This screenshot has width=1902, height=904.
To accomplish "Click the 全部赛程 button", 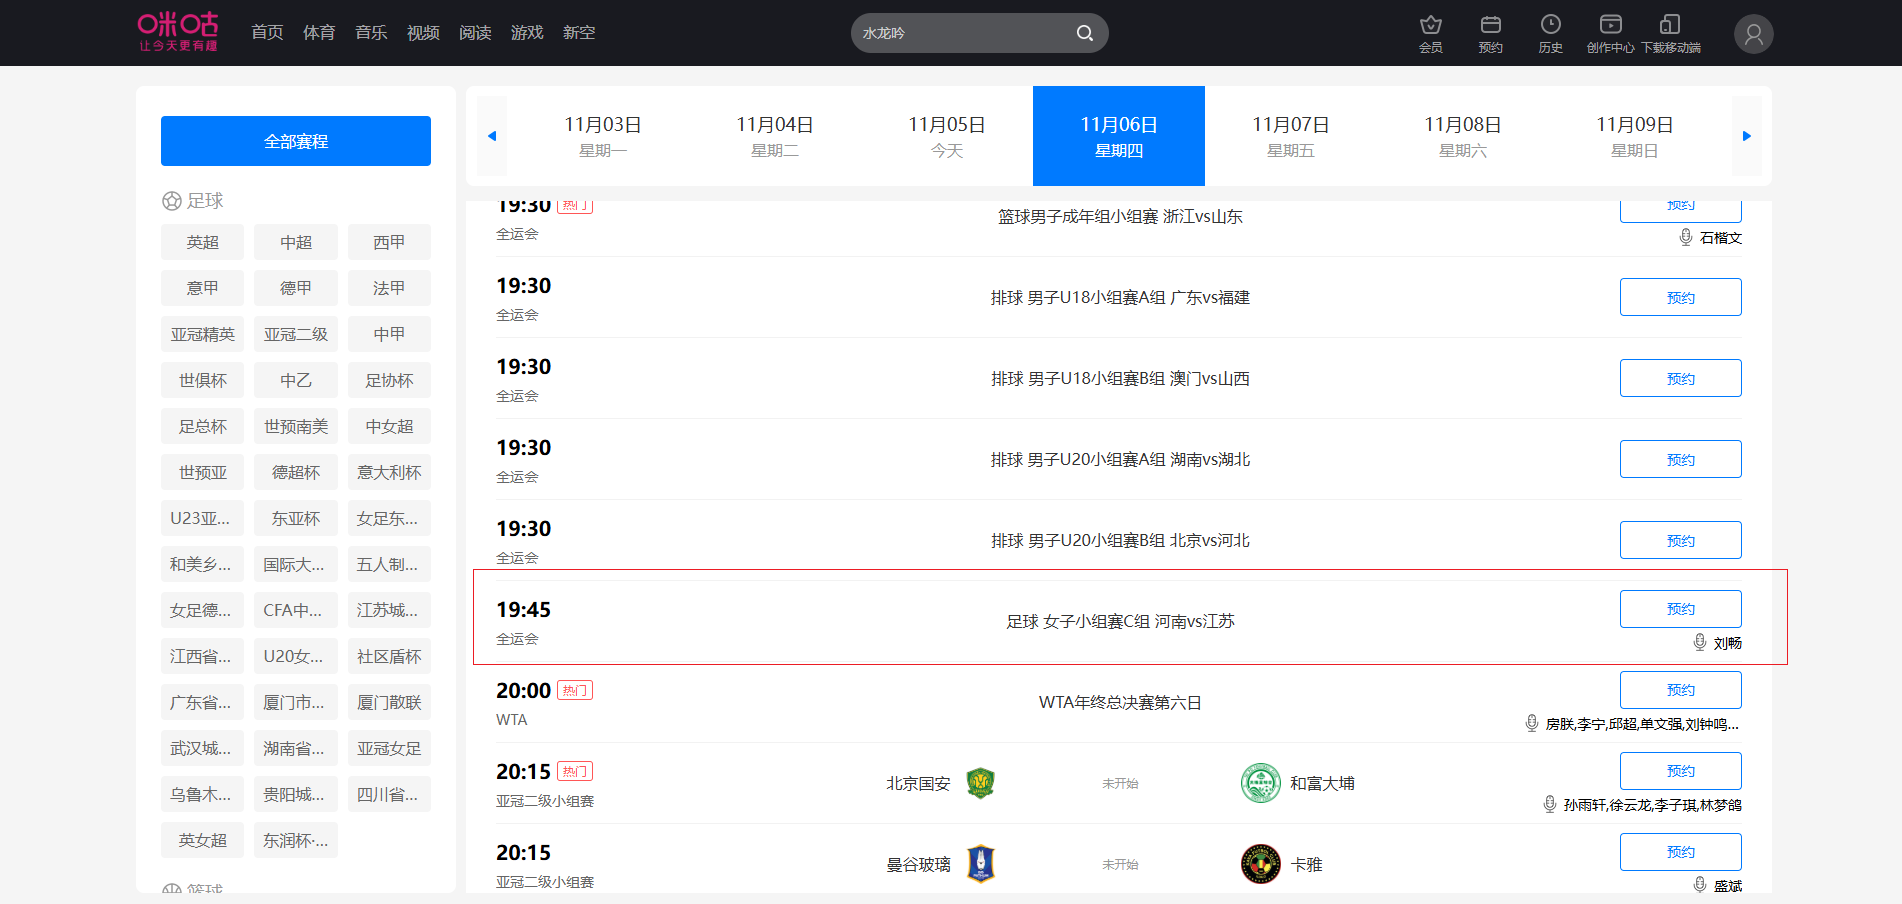I will pyautogui.click(x=296, y=141).
